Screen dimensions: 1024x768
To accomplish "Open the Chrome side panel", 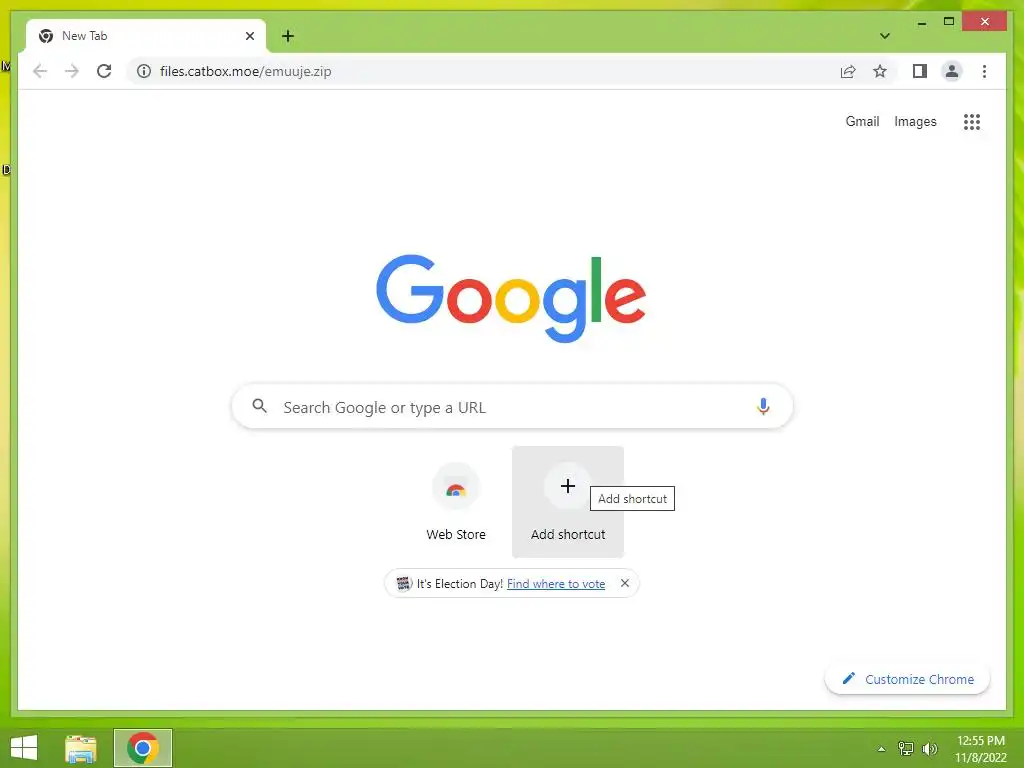I will [x=920, y=71].
